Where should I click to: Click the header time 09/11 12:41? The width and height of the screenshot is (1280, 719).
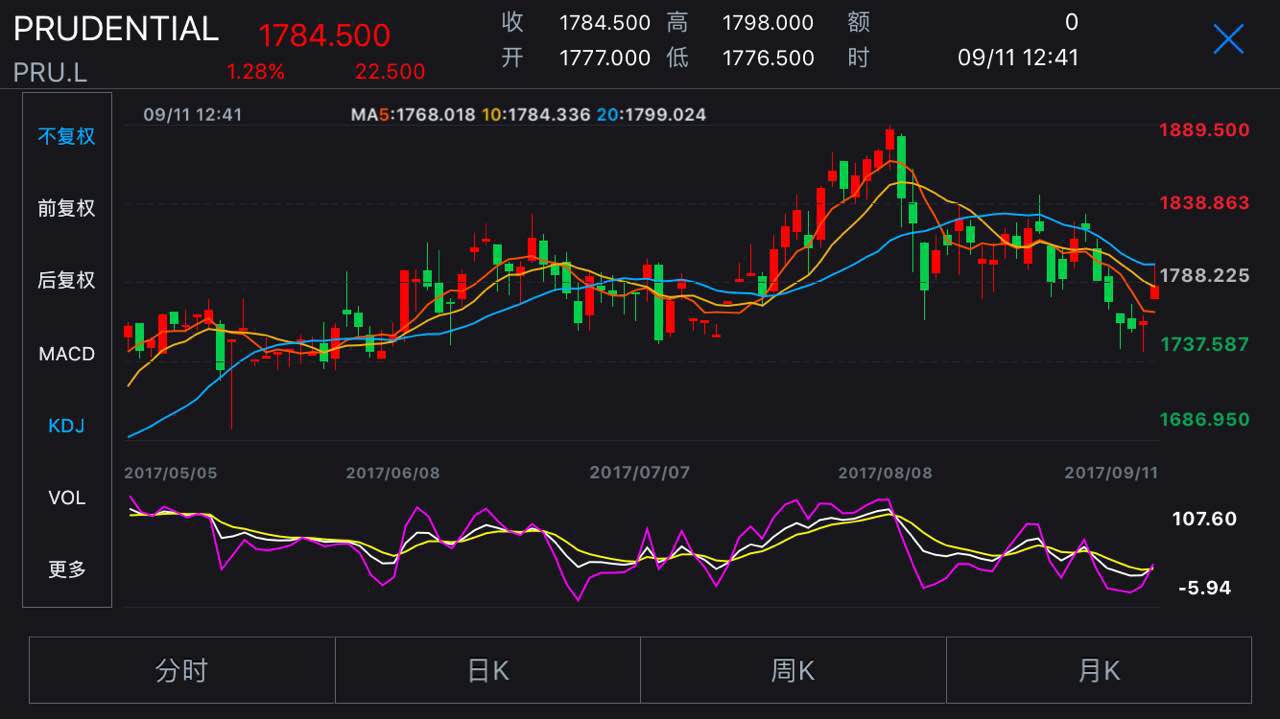click(x=1018, y=57)
